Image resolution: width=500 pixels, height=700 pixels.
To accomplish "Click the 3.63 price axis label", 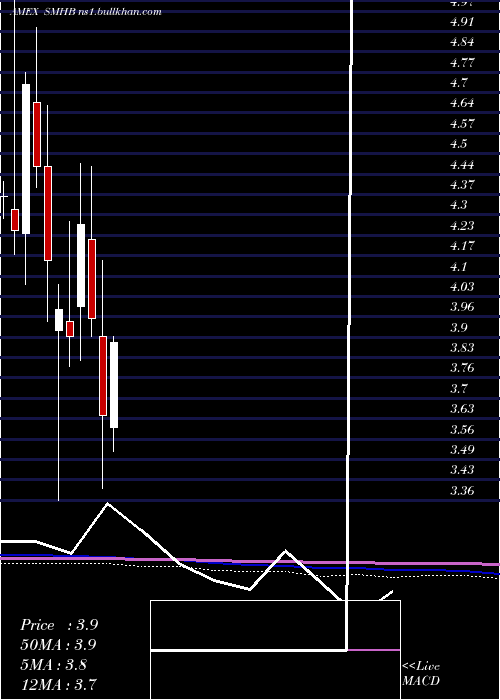I will click(462, 409).
